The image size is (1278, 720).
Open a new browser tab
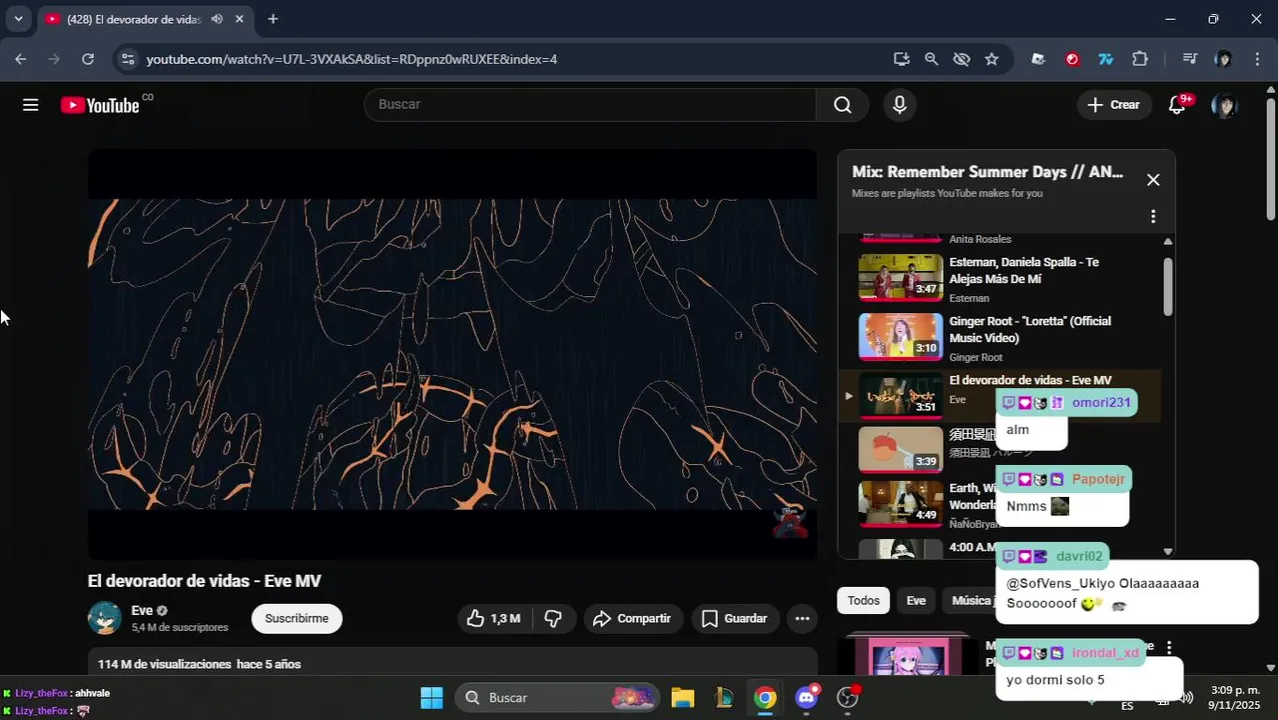point(273,19)
